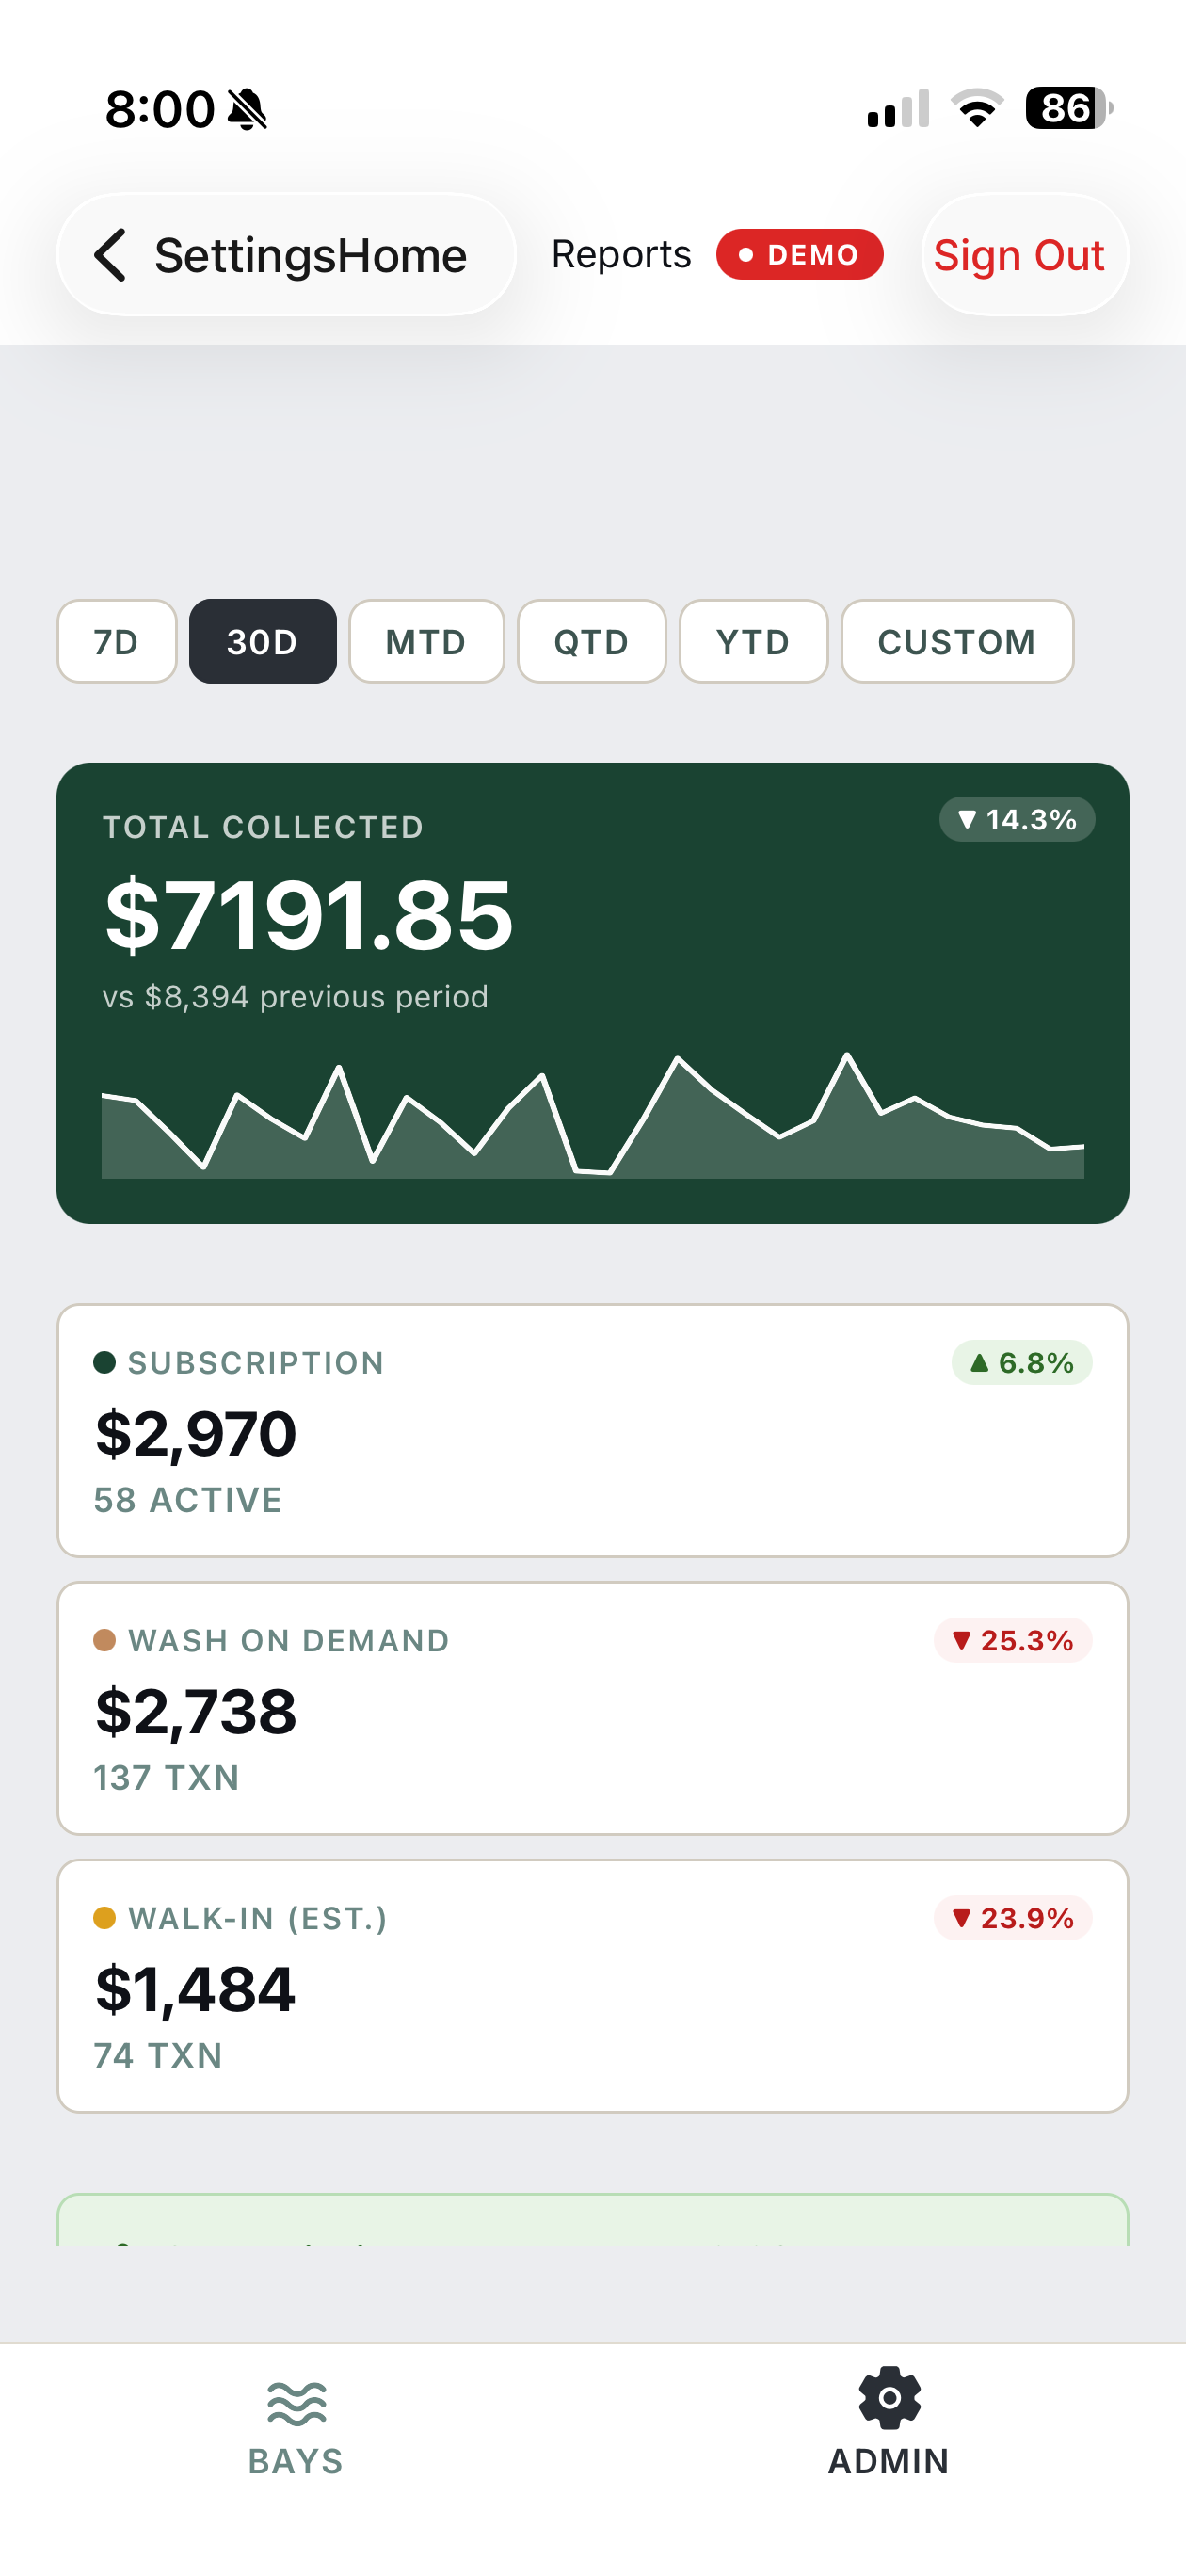Viewport: 1186px width, 2576px height.
Task: Tap the battery indicator showing 86
Action: (x=1068, y=108)
